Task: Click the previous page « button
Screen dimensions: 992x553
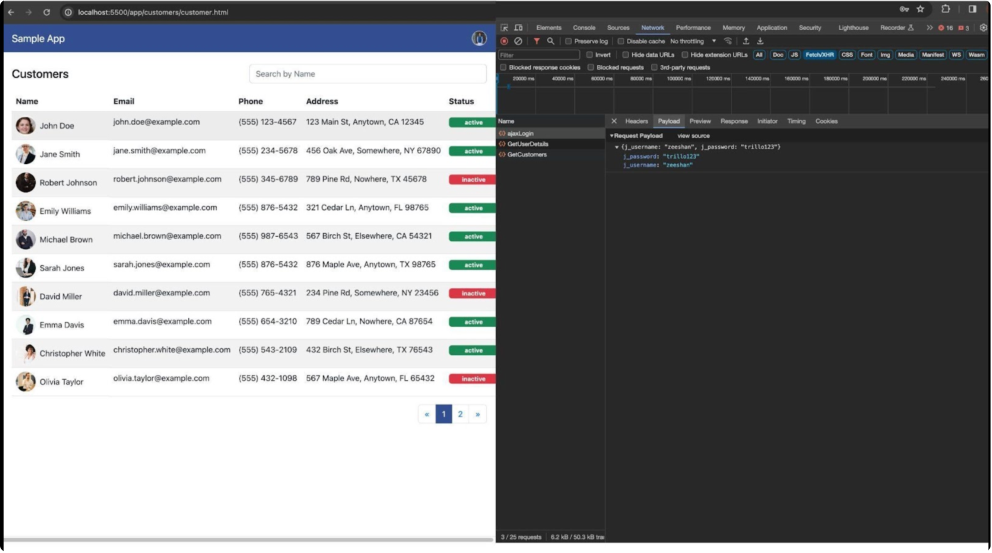Action: (427, 414)
